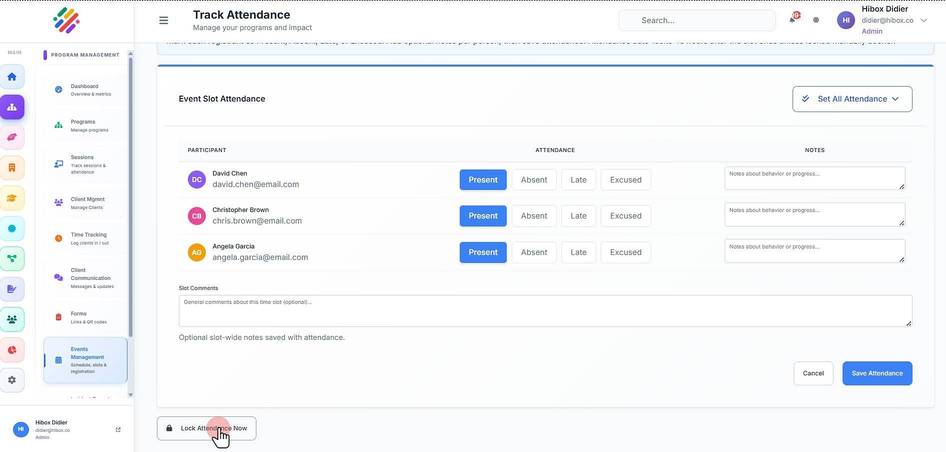The width and height of the screenshot is (946, 452).
Task: Click Event Slot Attendance heading
Action: [x=222, y=99]
